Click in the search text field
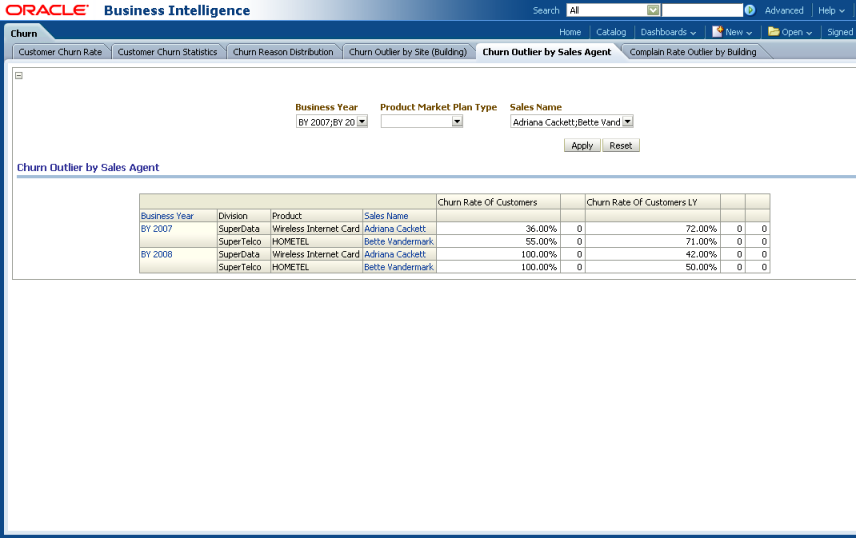Image resolution: width=856 pixels, height=538 pixels. pos(702,10)
